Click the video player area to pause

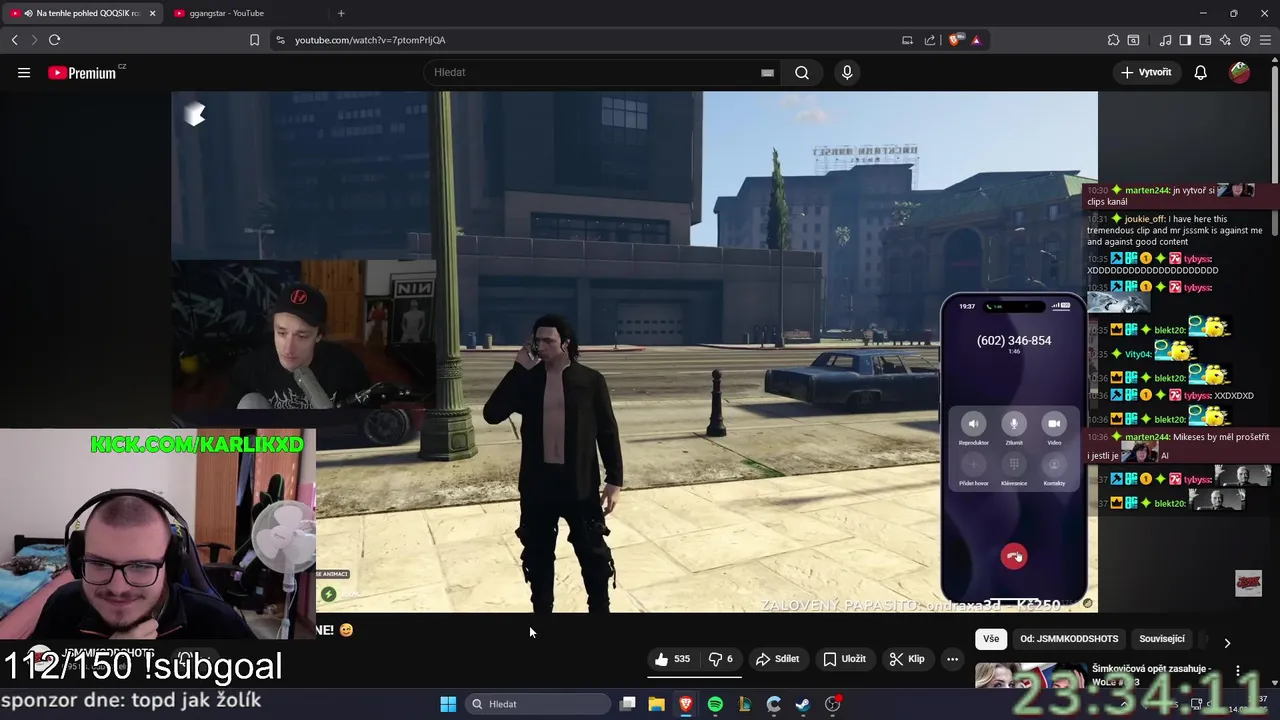[x=634, y=352]
